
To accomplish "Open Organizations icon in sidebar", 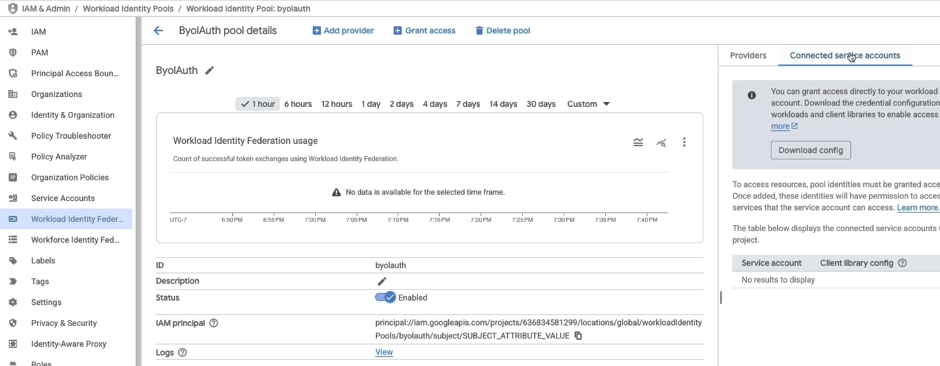I will [13, 94].
